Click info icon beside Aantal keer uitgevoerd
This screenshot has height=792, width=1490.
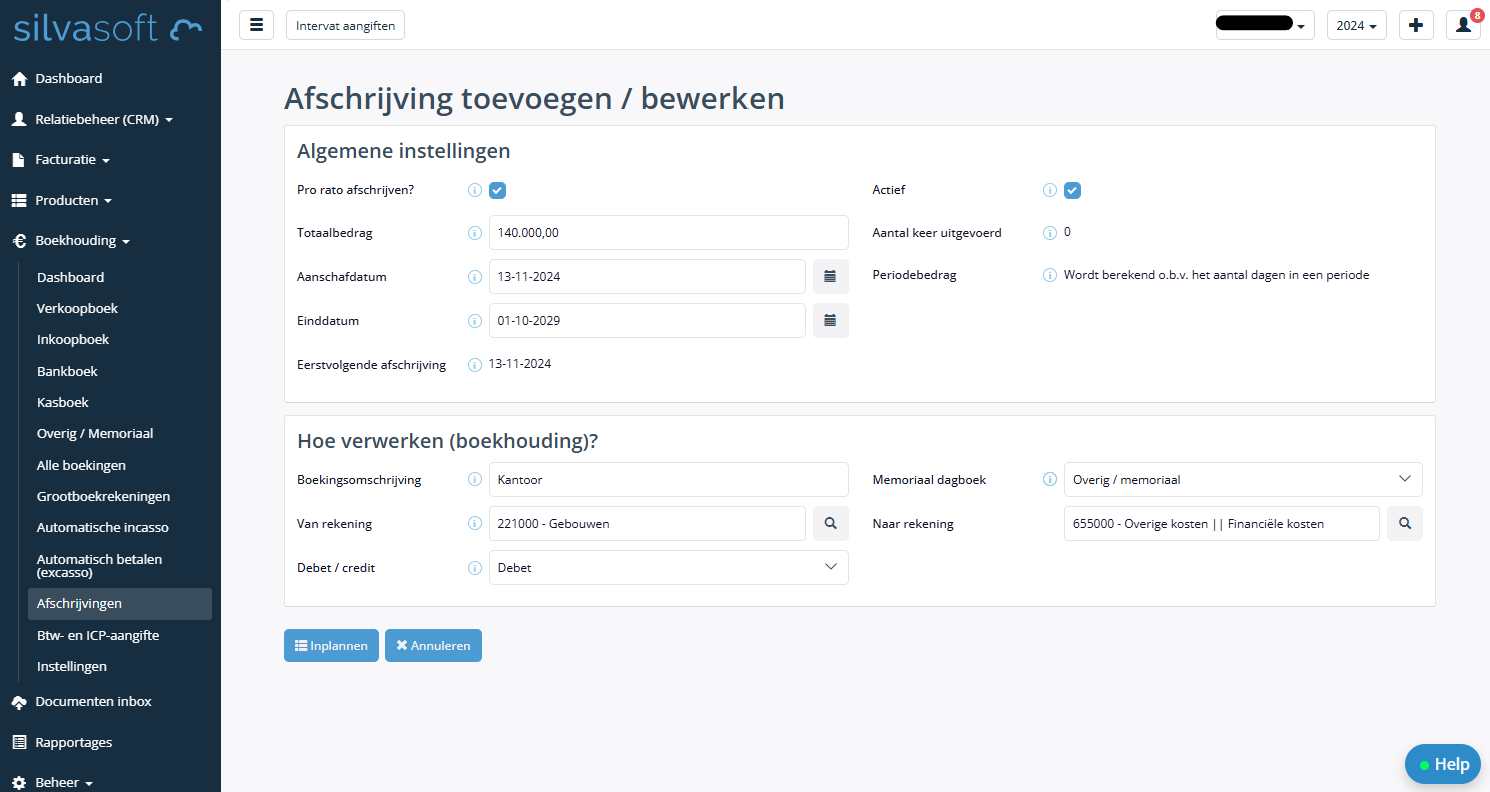click(x=1050, y=233)
